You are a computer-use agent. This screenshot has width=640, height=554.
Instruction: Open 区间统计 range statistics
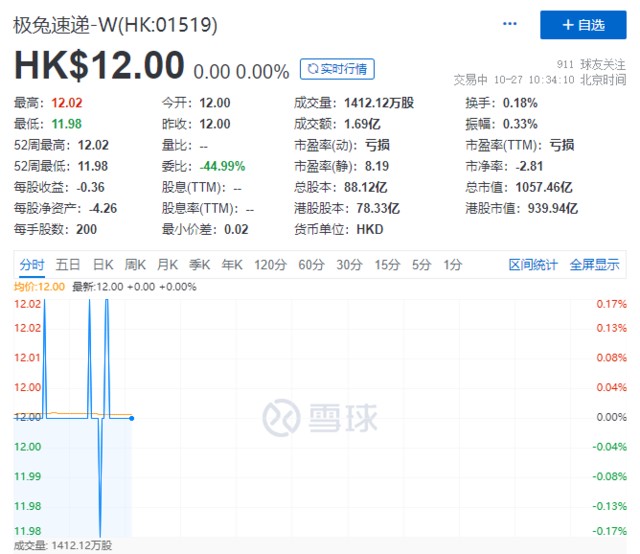point(533,265)
